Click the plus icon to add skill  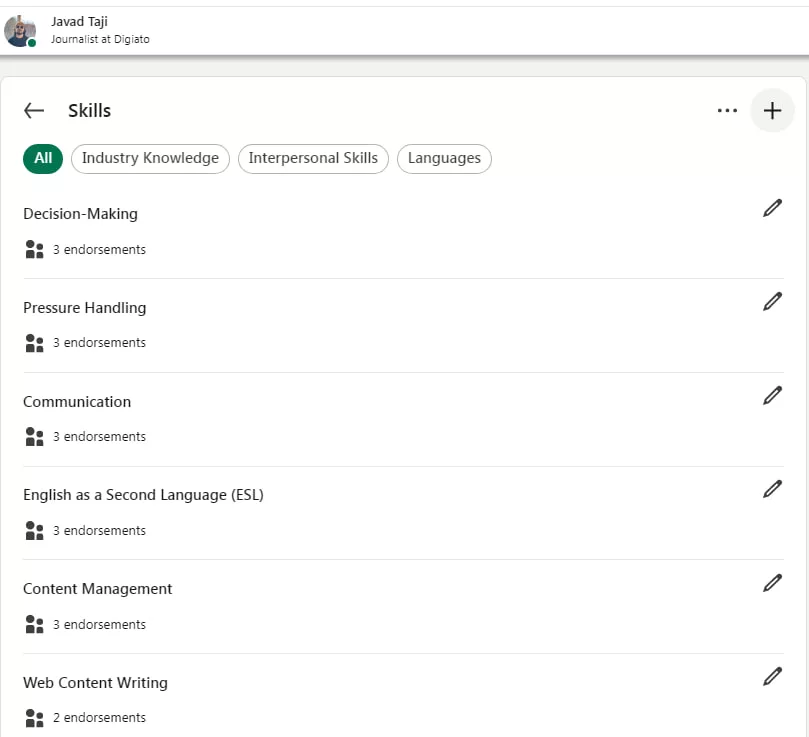click(x=772, y=111)
